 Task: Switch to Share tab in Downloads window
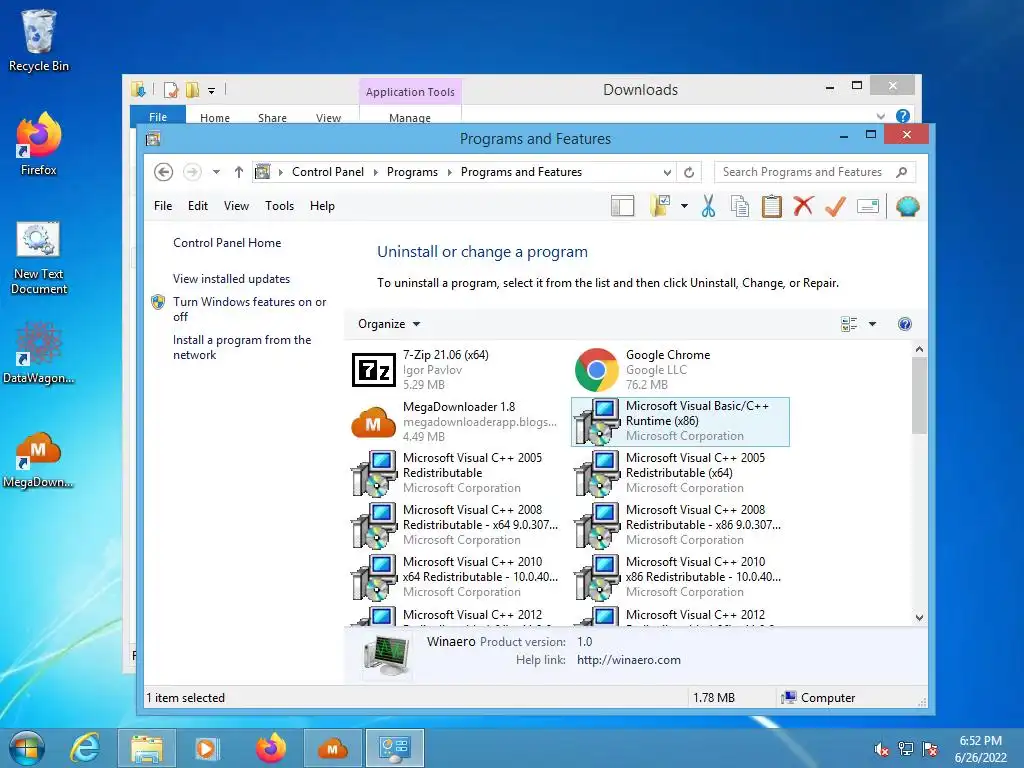coord(272,118)
